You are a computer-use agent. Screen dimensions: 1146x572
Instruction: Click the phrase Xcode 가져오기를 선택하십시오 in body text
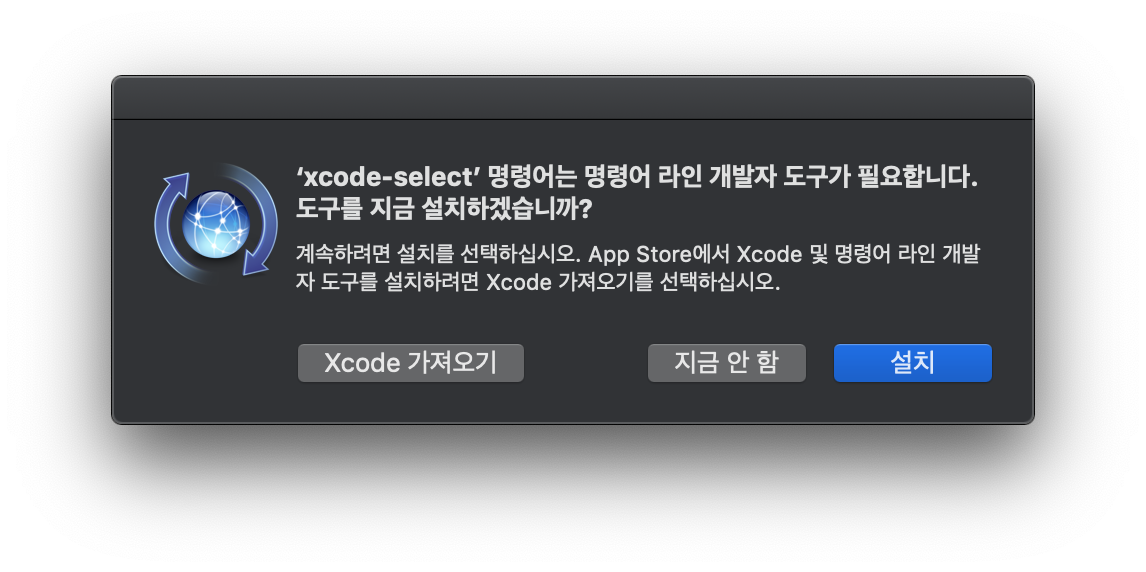pyautogui.click(x=633, y=282)
